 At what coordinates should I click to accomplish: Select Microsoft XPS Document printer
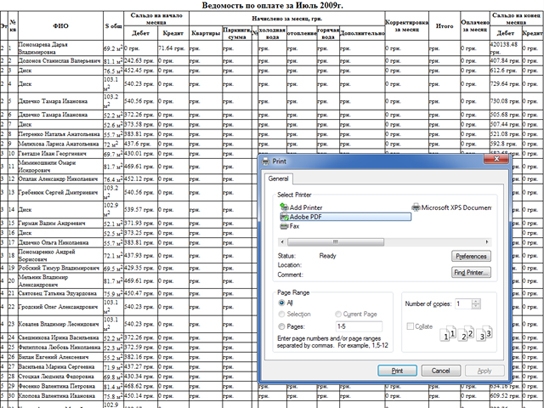451,207
